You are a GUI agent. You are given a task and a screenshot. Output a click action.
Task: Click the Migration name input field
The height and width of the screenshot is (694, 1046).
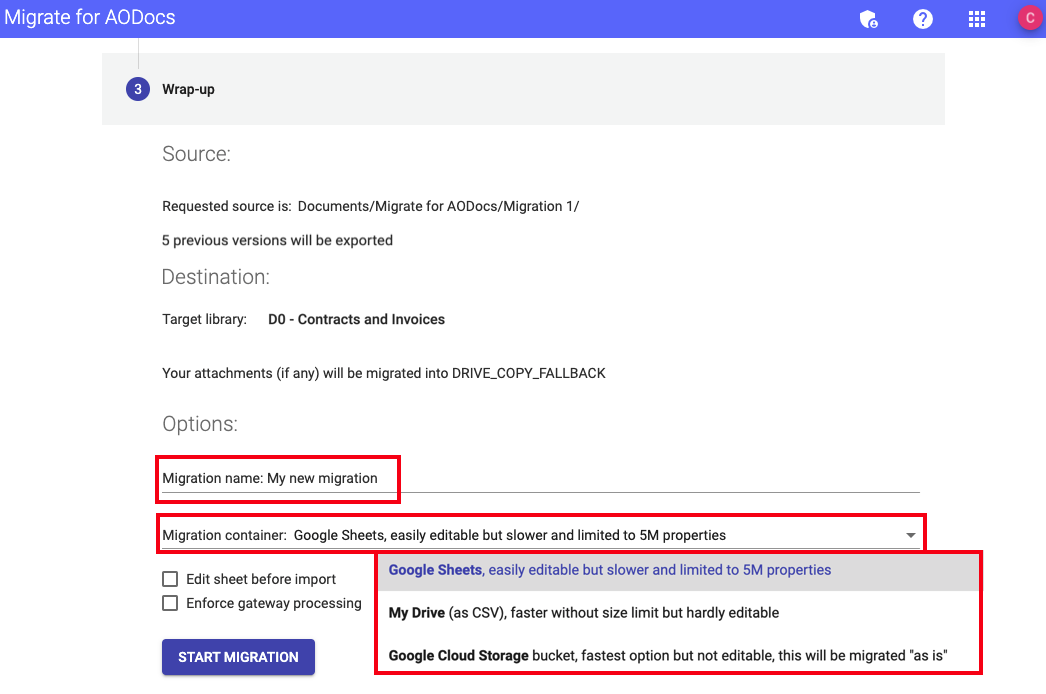pyautogui.click(x=540, y=478)
